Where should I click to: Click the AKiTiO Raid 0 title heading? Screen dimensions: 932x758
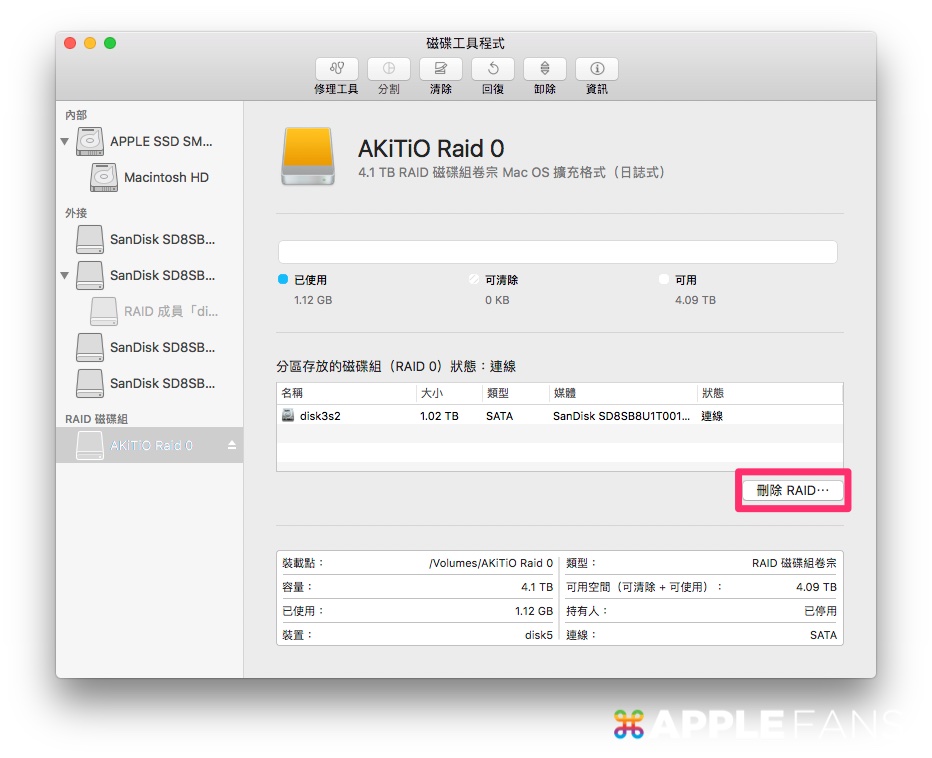pyautogui.click(x=431, y=149)
